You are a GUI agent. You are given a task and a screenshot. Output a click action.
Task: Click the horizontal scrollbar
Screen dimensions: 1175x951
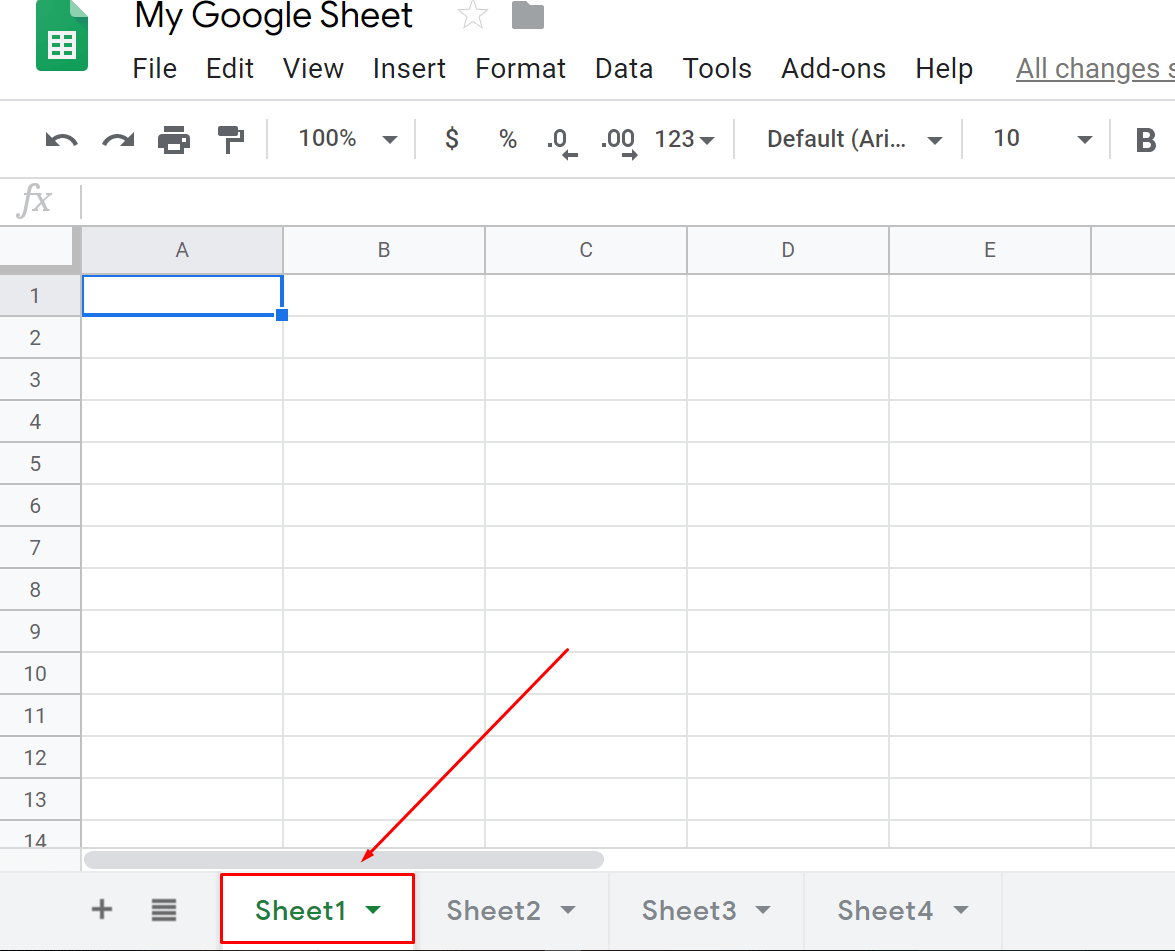(345, 859)
